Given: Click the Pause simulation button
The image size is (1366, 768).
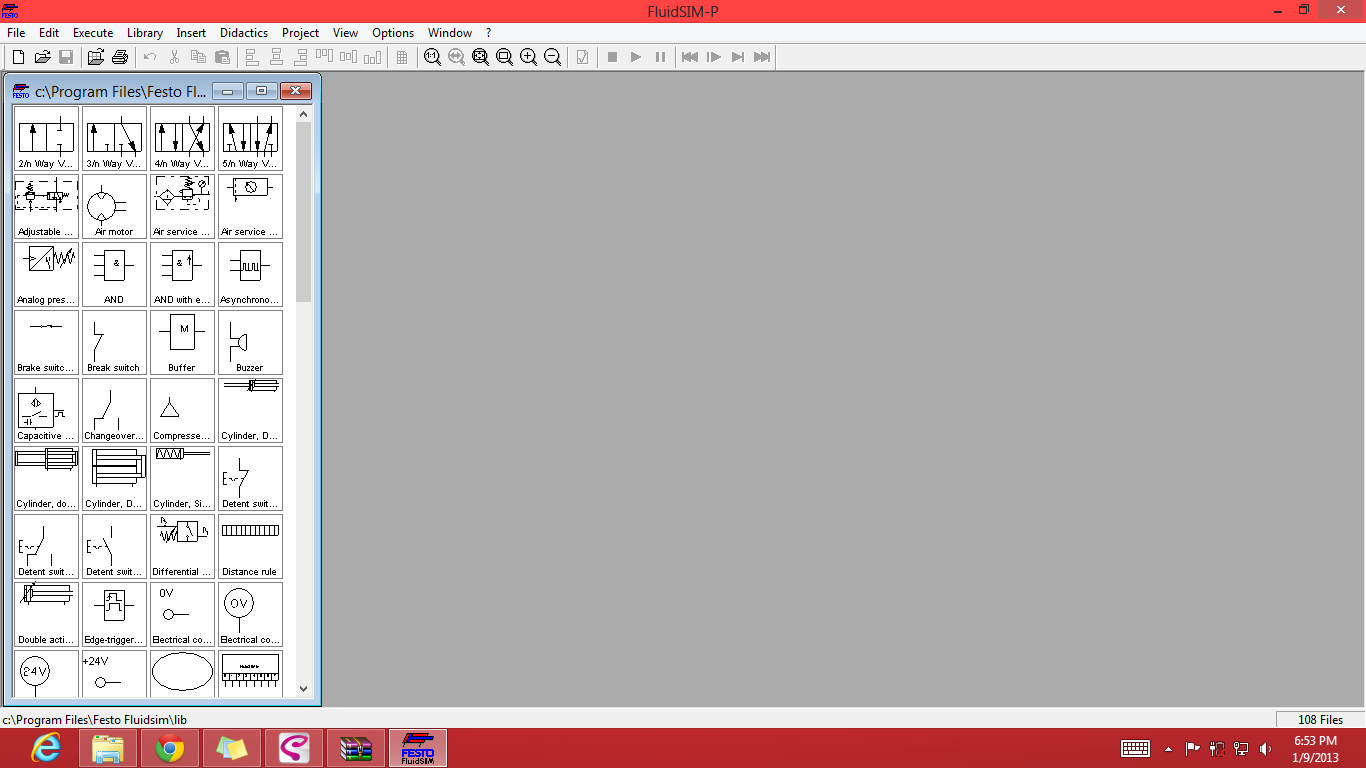Looking at the screenshot, I should click(660, 57).
